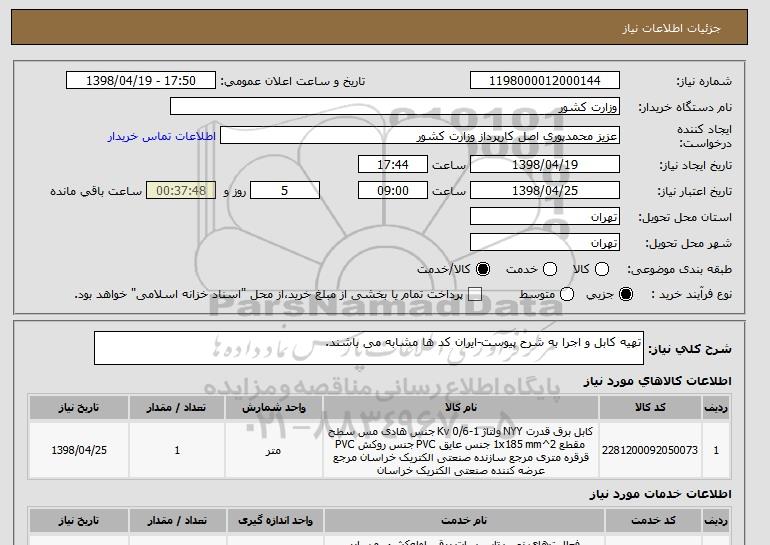Click the نام خدمت column header
The width and height of the screenshot is (770, 545).
tap(464, 520)
